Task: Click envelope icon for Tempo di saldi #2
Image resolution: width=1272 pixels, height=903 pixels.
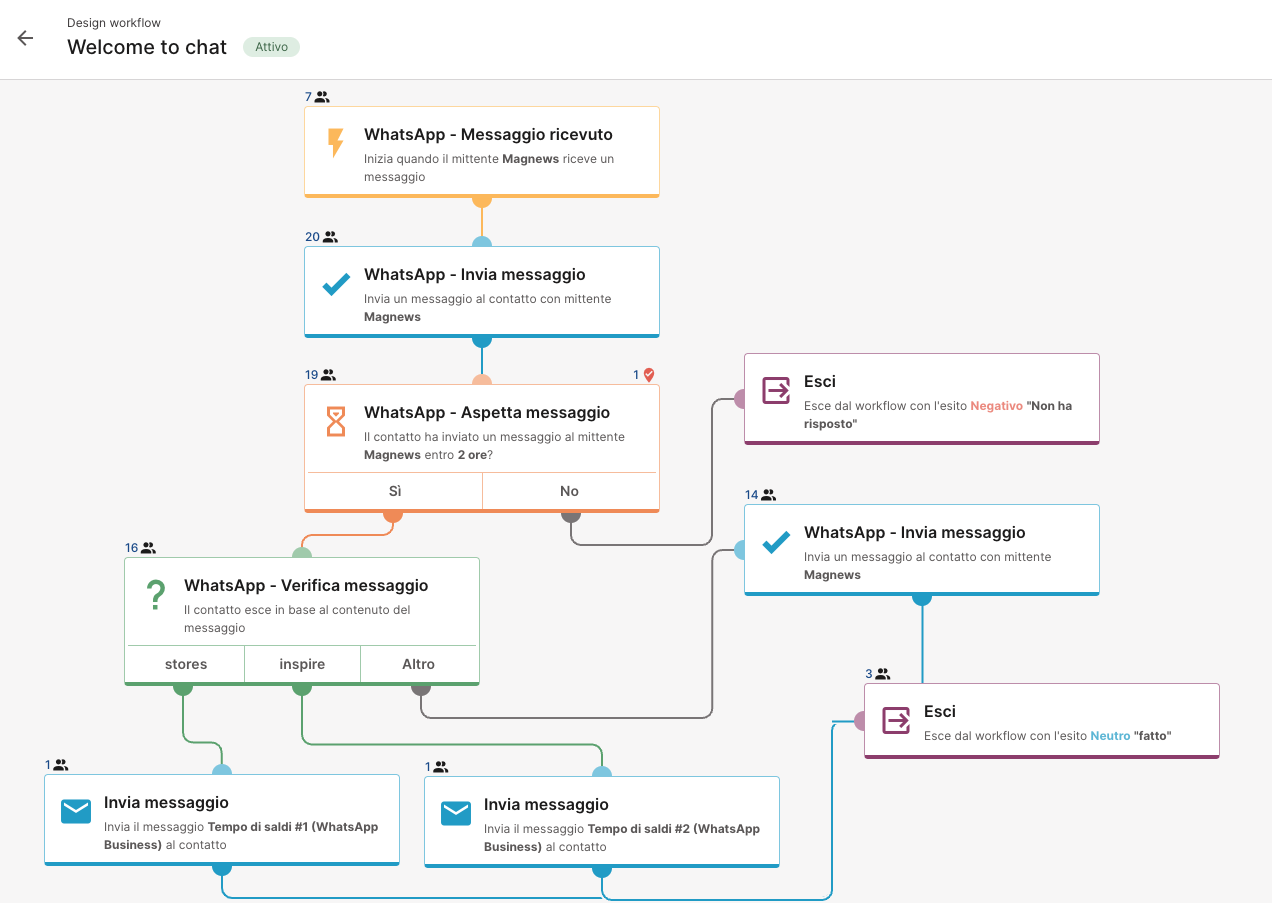Action: (x=456, y=814)
